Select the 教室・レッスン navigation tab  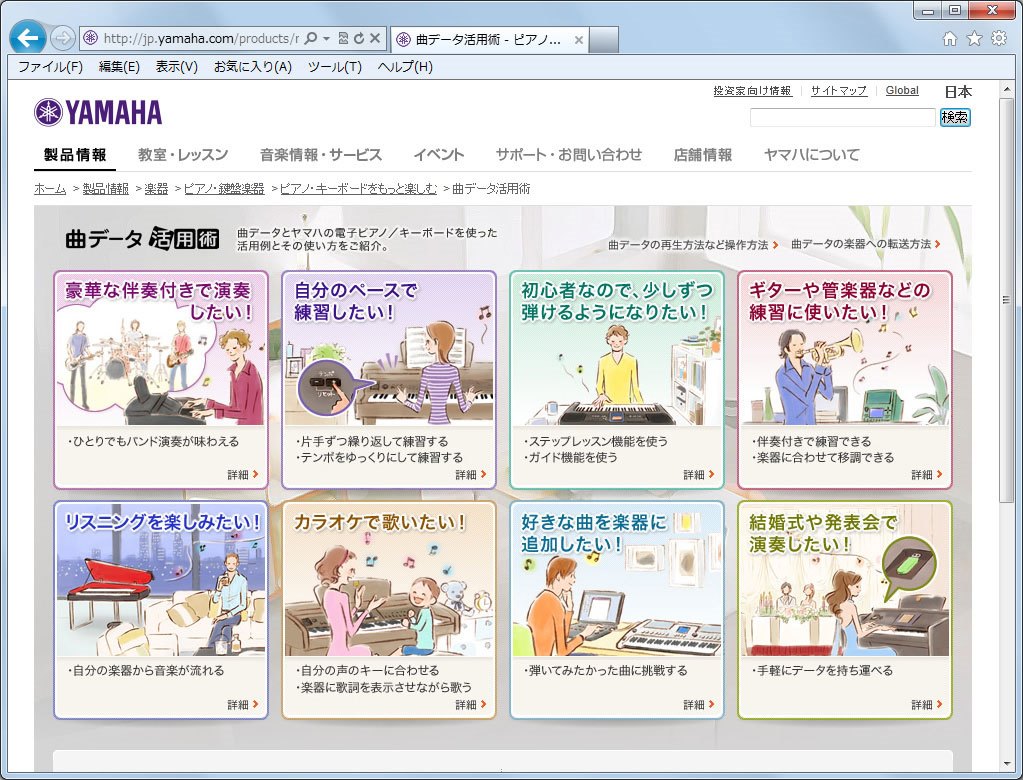tap(183, 155)
